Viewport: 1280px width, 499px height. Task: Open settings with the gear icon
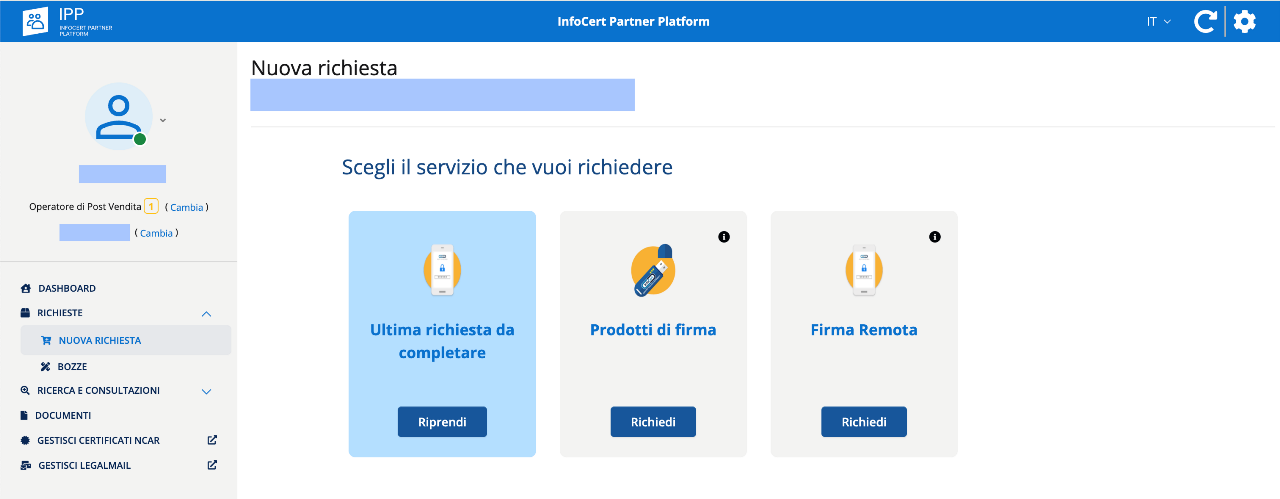coord(1244,21)
